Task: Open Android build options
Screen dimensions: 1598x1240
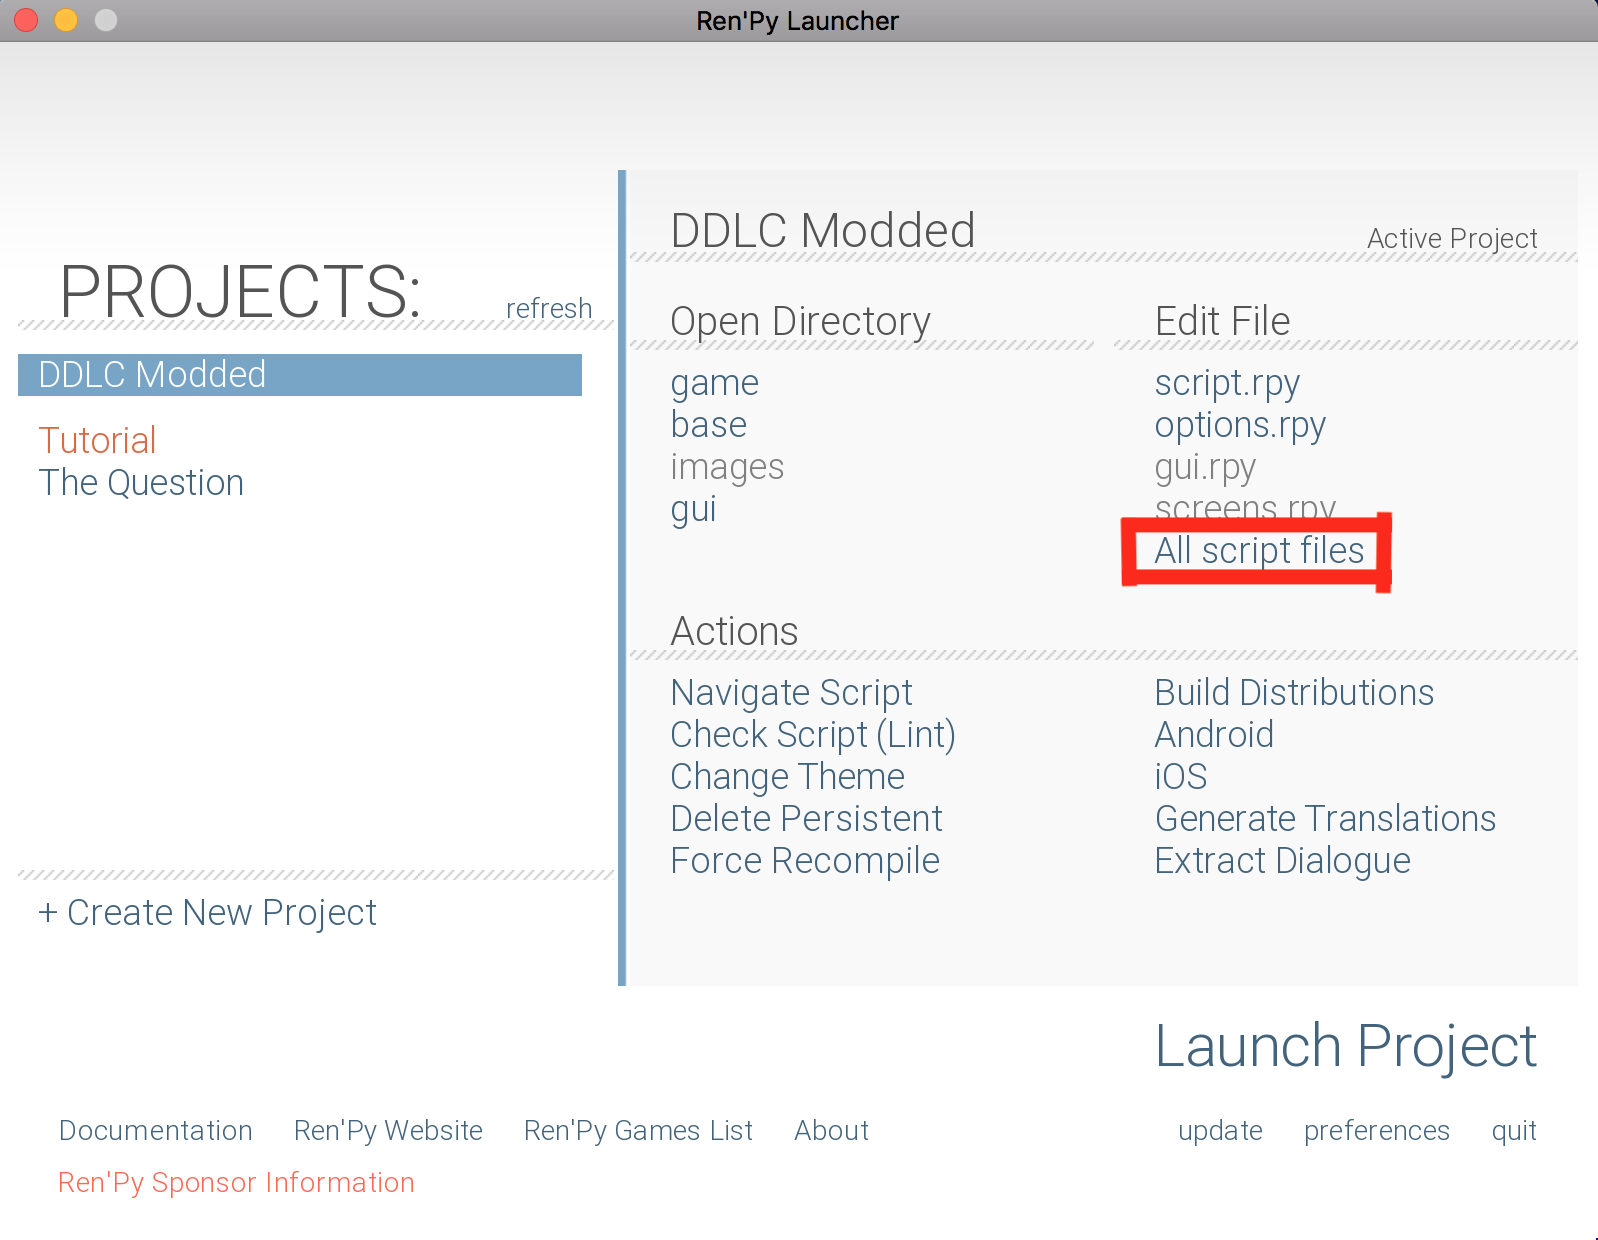Action: coord(1214,735)
